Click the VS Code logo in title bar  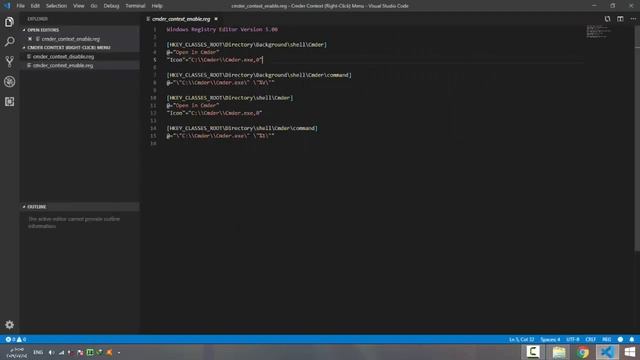pos(7,6)
